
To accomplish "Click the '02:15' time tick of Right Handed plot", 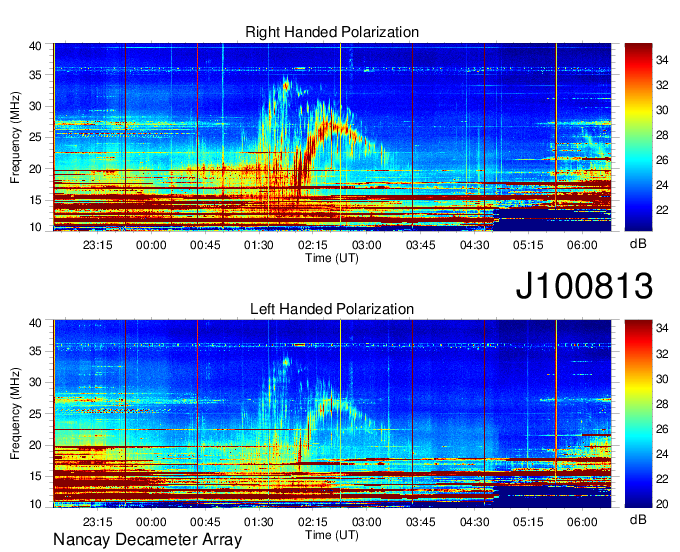I will click(x=313, y=245).
